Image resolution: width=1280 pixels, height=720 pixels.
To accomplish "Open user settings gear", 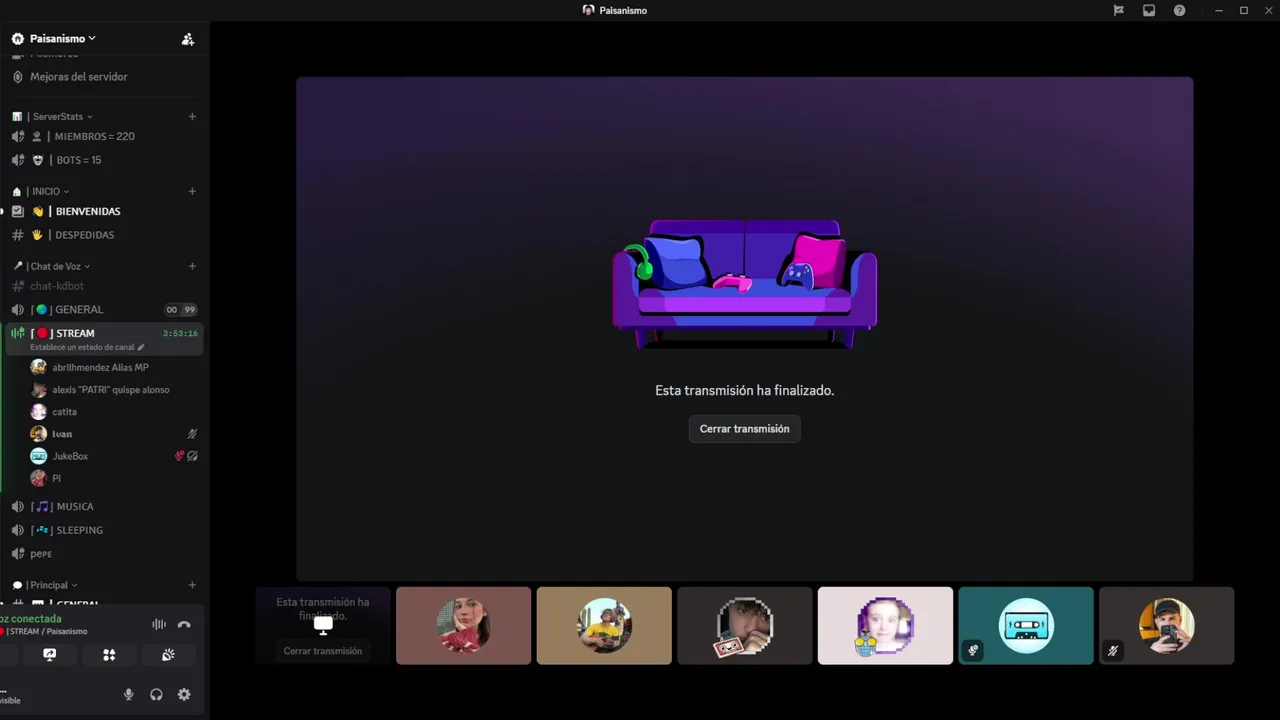I will pos(184,695).
